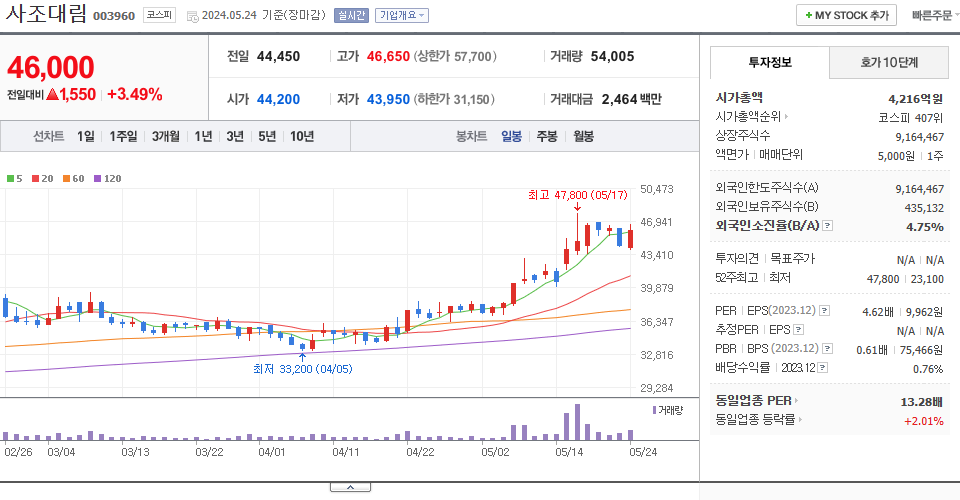Image resolution: width=960 pixels, height=500 pixels.
Task: Click the purple 120-day moving average legend
Action: [x=108, y=179]
